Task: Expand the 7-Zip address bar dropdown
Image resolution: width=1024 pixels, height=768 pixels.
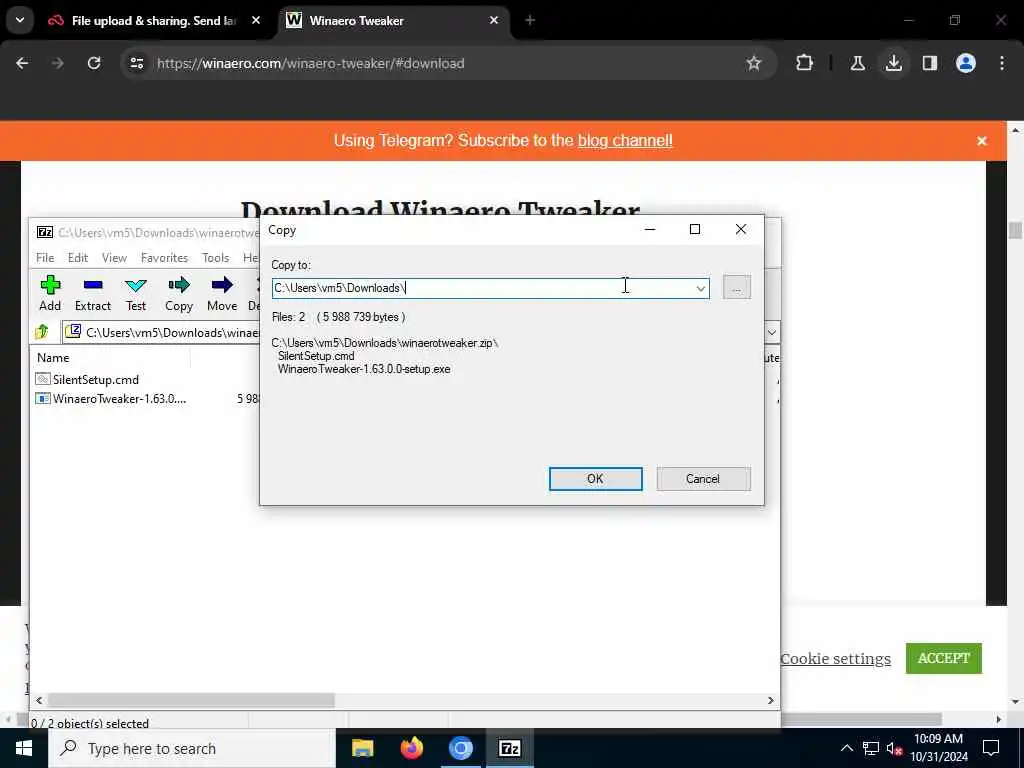Action: (771, 332)
